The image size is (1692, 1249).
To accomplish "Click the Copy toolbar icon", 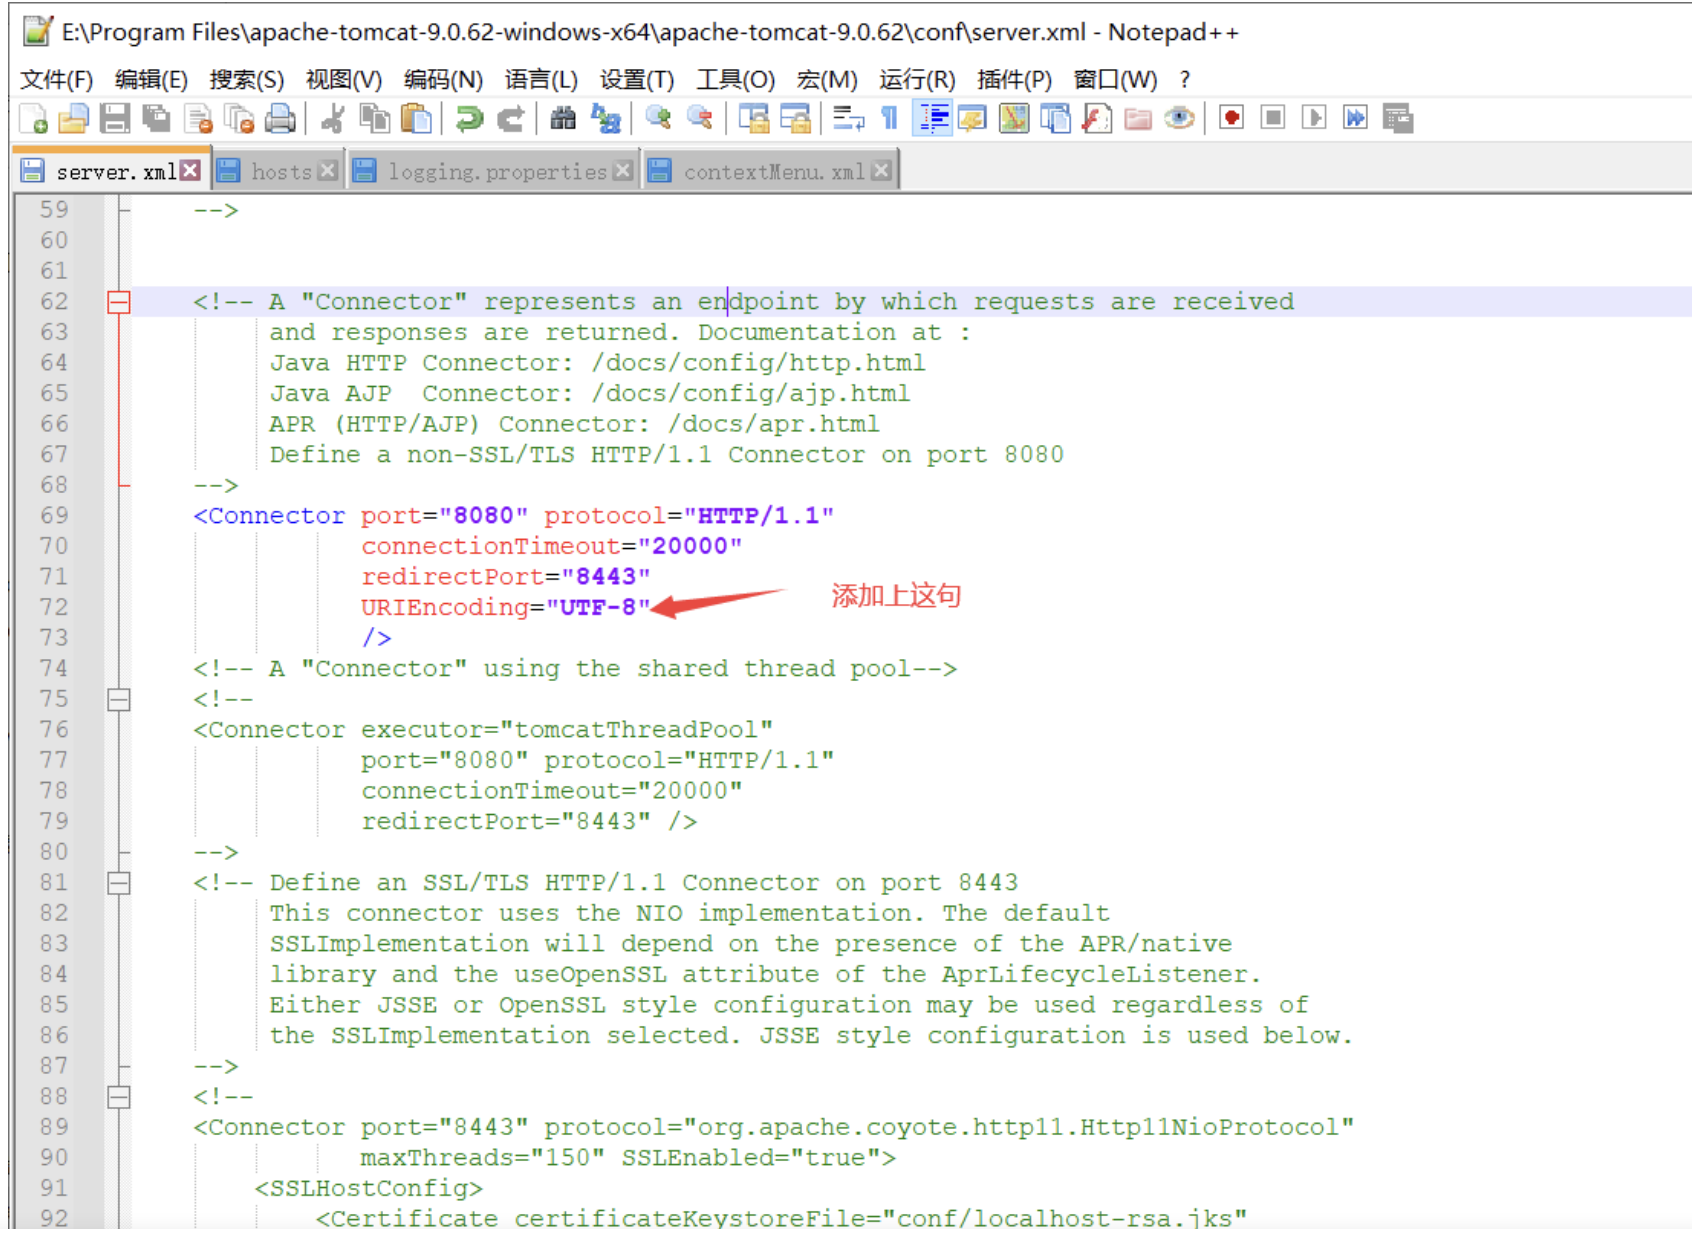I will (x=375, y=119).
